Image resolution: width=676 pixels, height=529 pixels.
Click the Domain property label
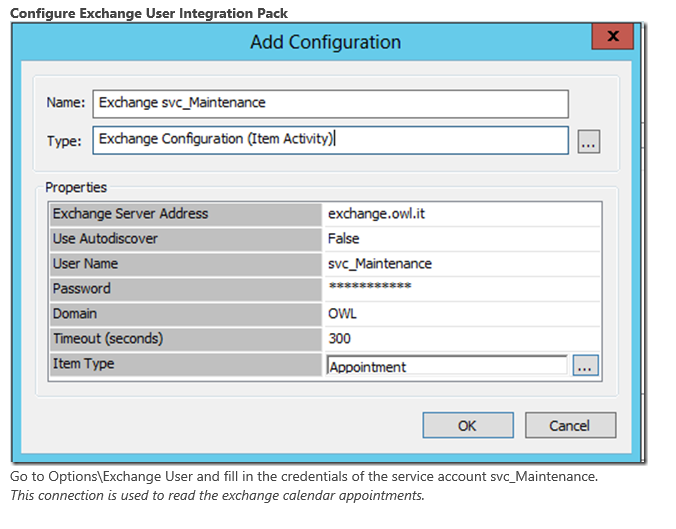[x=186, y=313]
